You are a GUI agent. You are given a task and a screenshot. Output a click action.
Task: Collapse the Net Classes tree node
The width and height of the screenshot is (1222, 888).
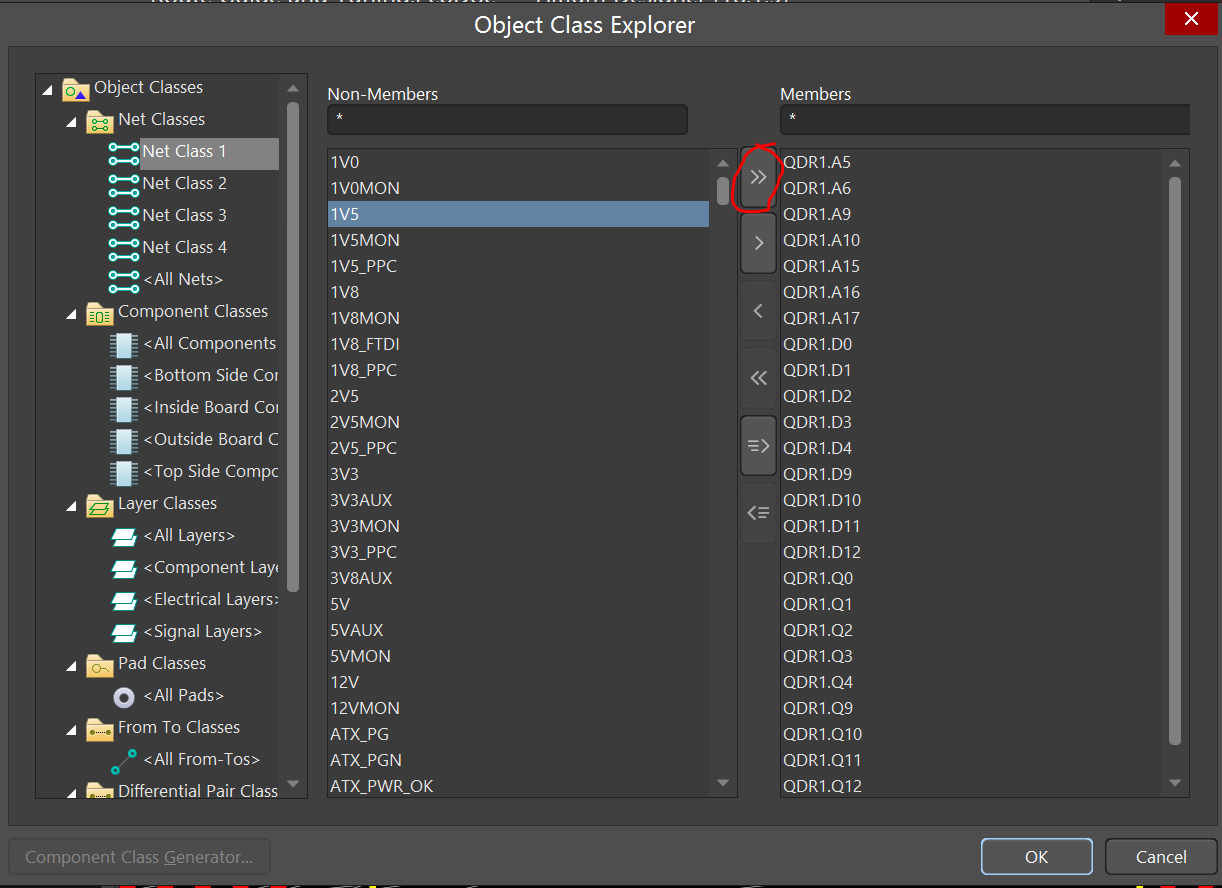coord(72,122)
